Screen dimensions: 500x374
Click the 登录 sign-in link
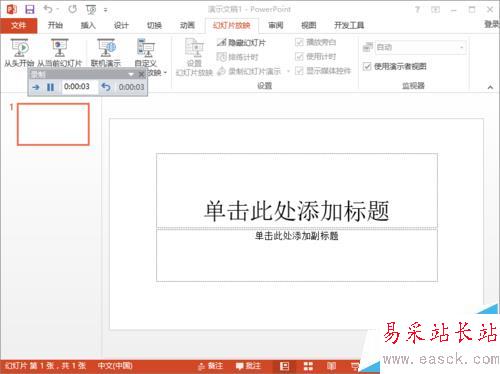point(492,24)
